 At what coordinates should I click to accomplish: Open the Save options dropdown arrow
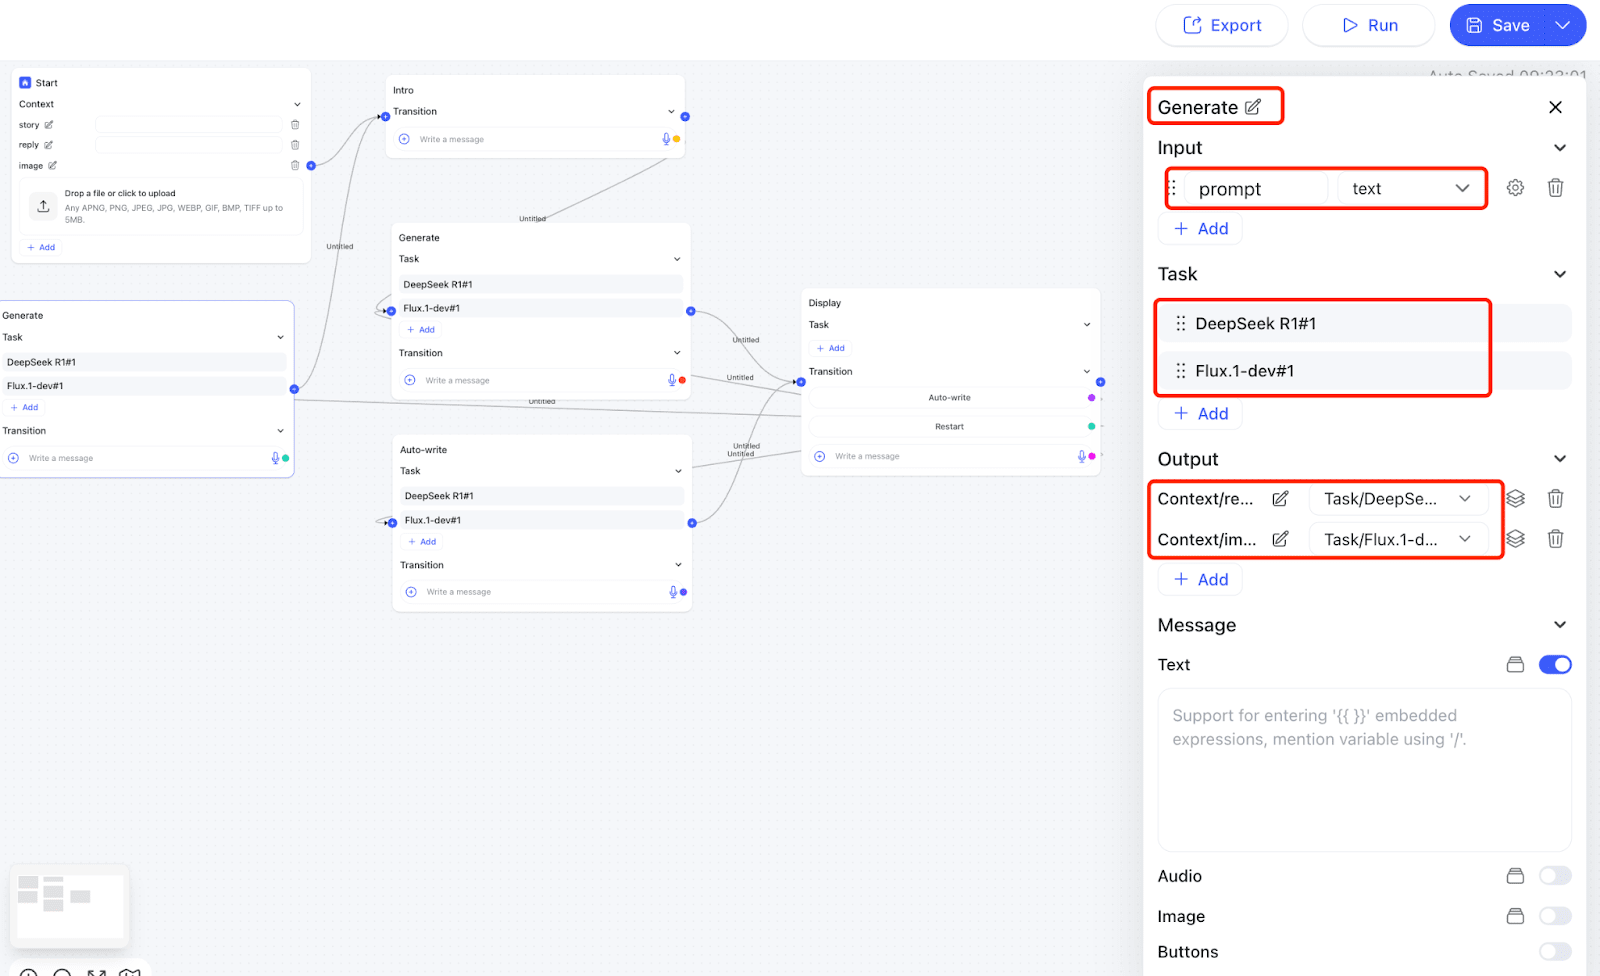tap(1562, 25)
